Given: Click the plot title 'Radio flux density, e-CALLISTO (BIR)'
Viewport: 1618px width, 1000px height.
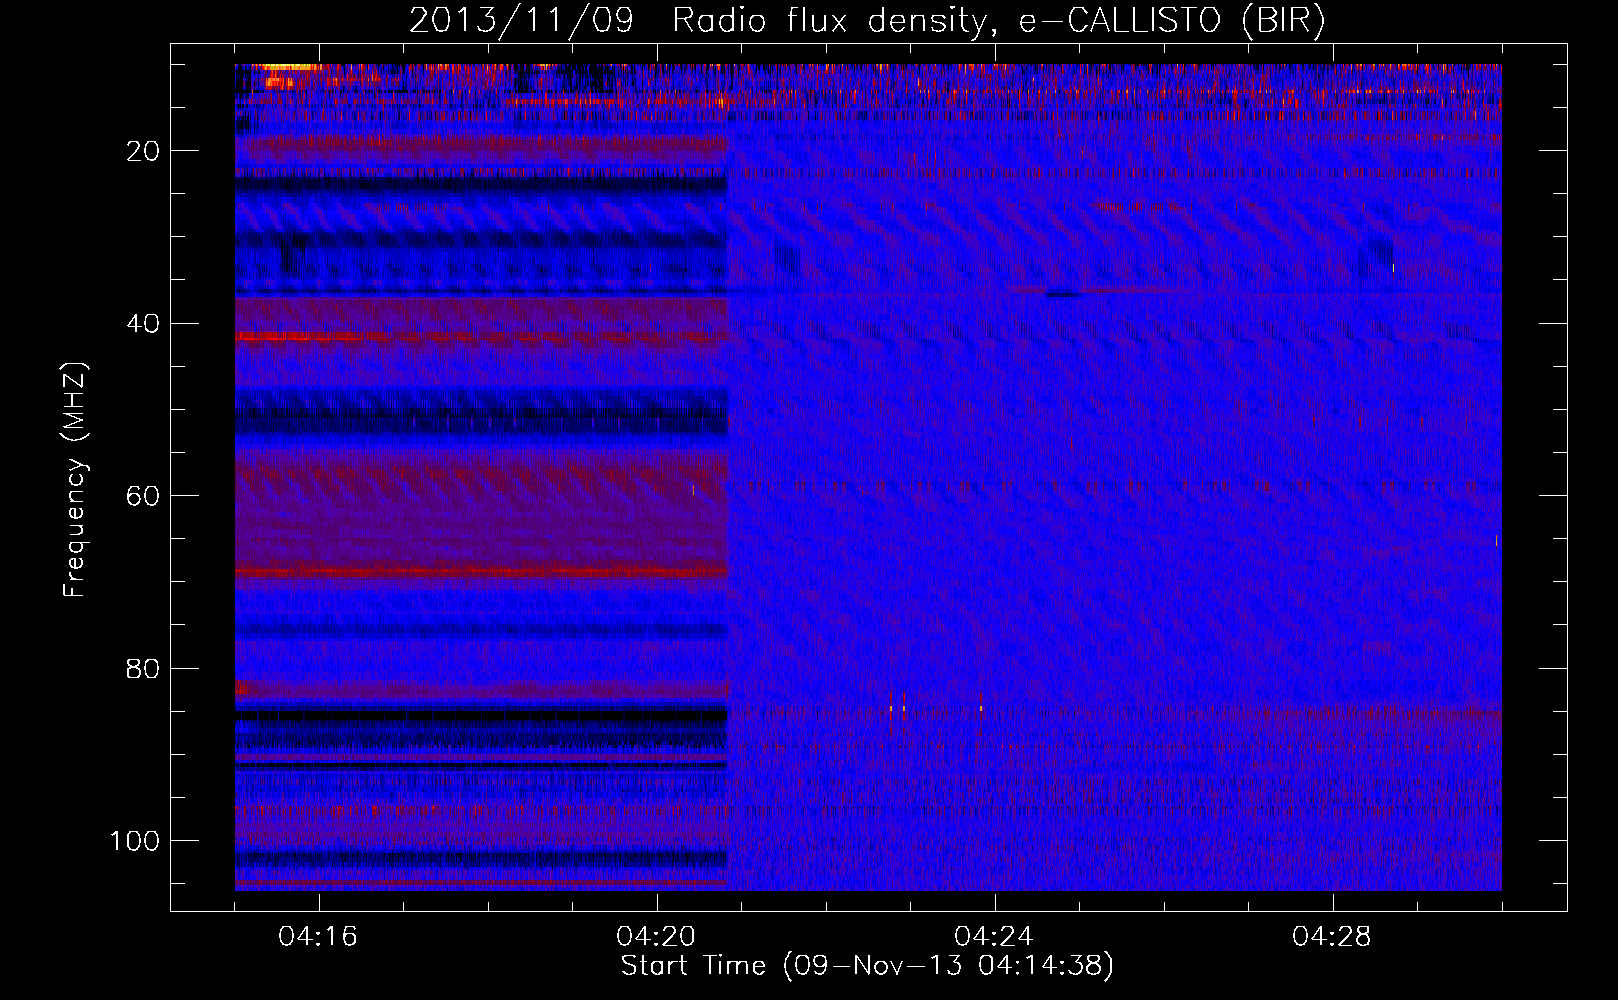Looking at the screenshot, I should pos(998,21).
